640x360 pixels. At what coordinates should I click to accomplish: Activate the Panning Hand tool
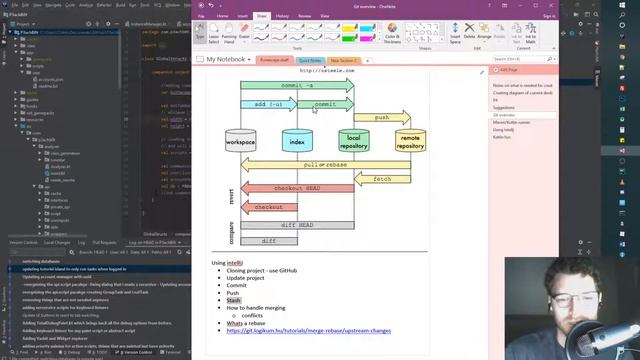click(x=229, y=33)
